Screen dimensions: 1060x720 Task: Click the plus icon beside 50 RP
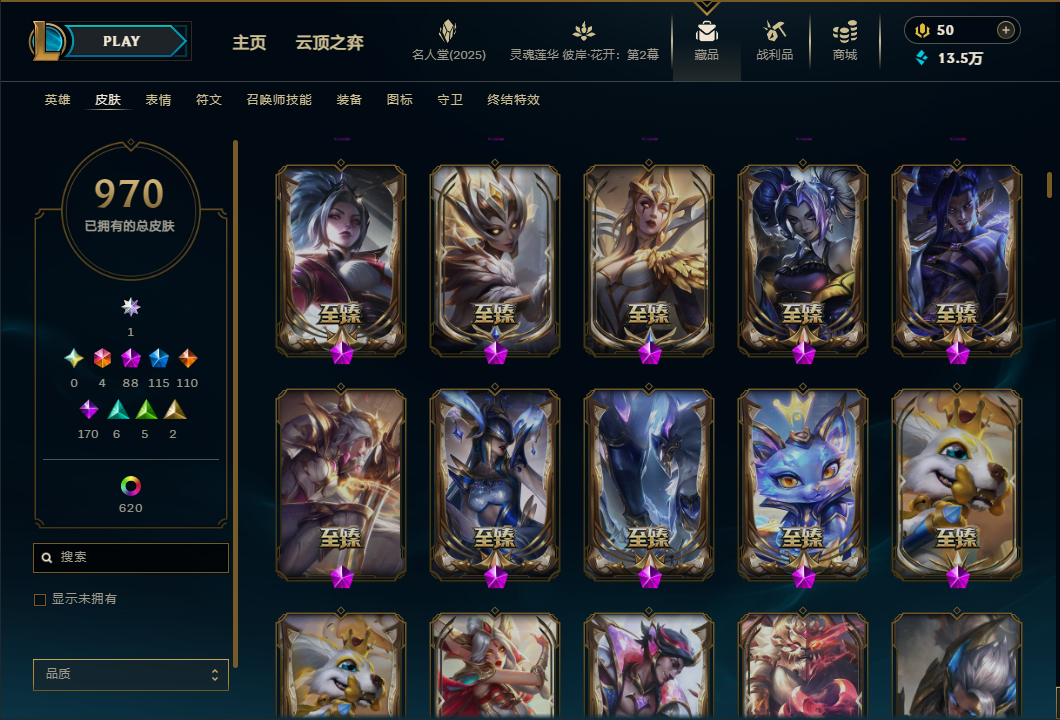(1005, 30)
